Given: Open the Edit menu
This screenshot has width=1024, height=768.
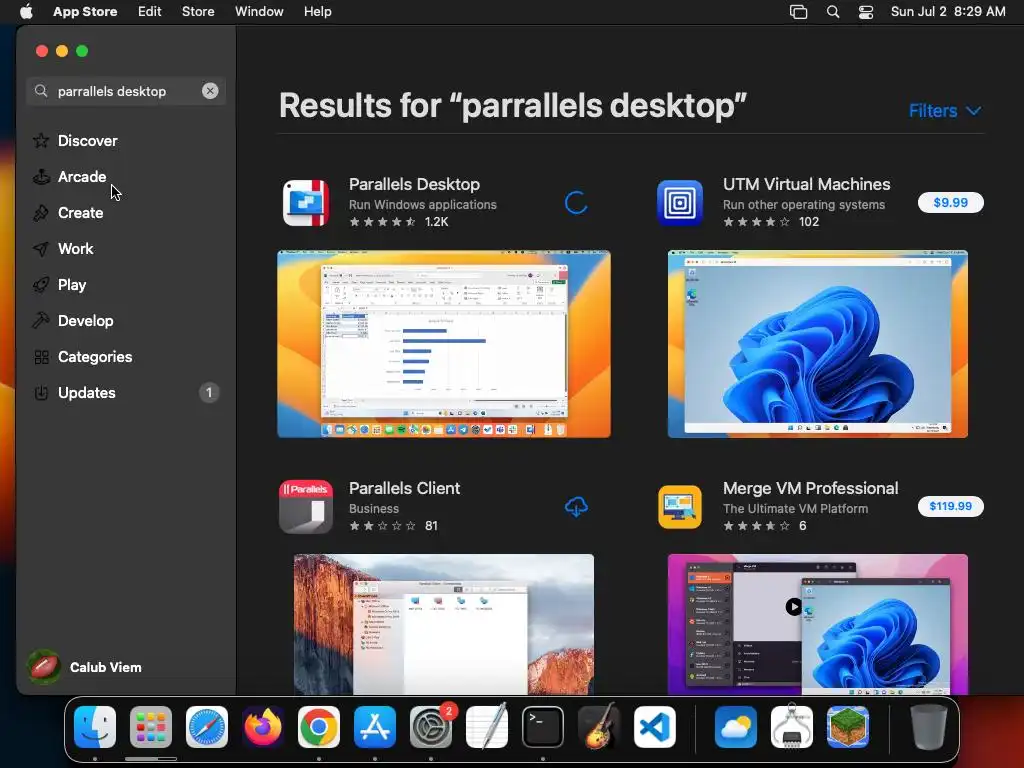Looking at the screenshot, I should (150, 11).
